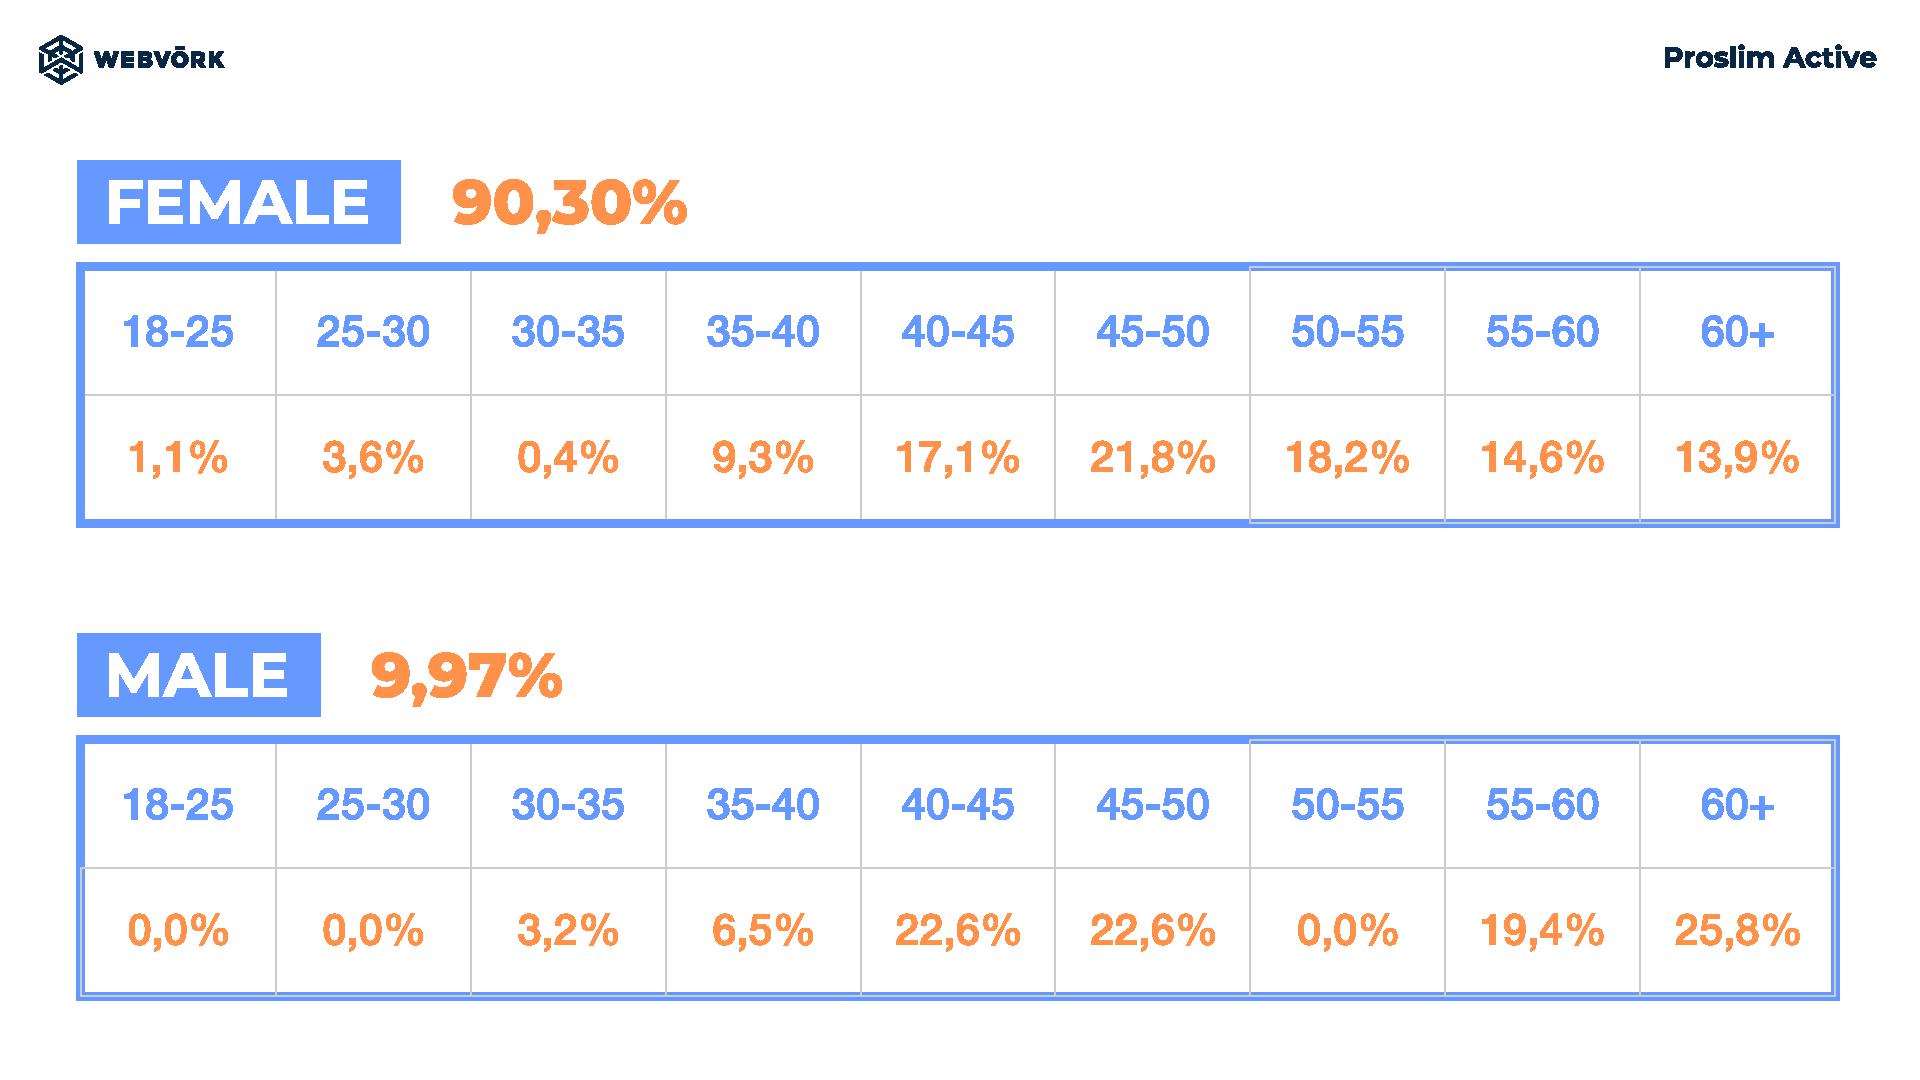Click the male 6,5% value cell

[x=763, y=931]
